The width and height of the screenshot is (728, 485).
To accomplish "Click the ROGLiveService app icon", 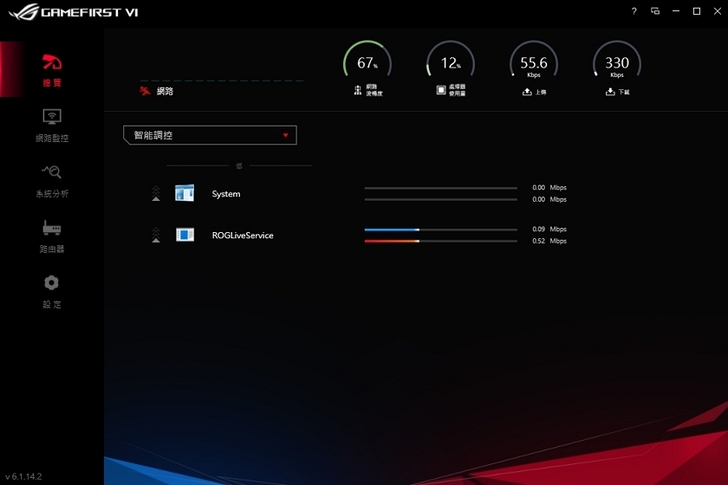I will pyautogui.click(x=184, y=235).
